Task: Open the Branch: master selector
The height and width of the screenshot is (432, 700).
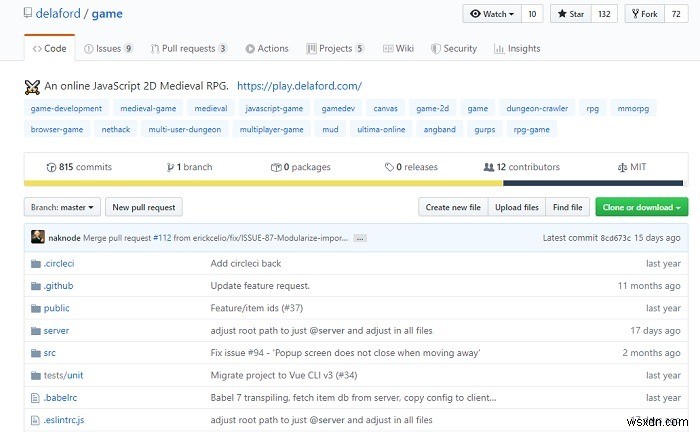Action: click(x=62, y=207)
